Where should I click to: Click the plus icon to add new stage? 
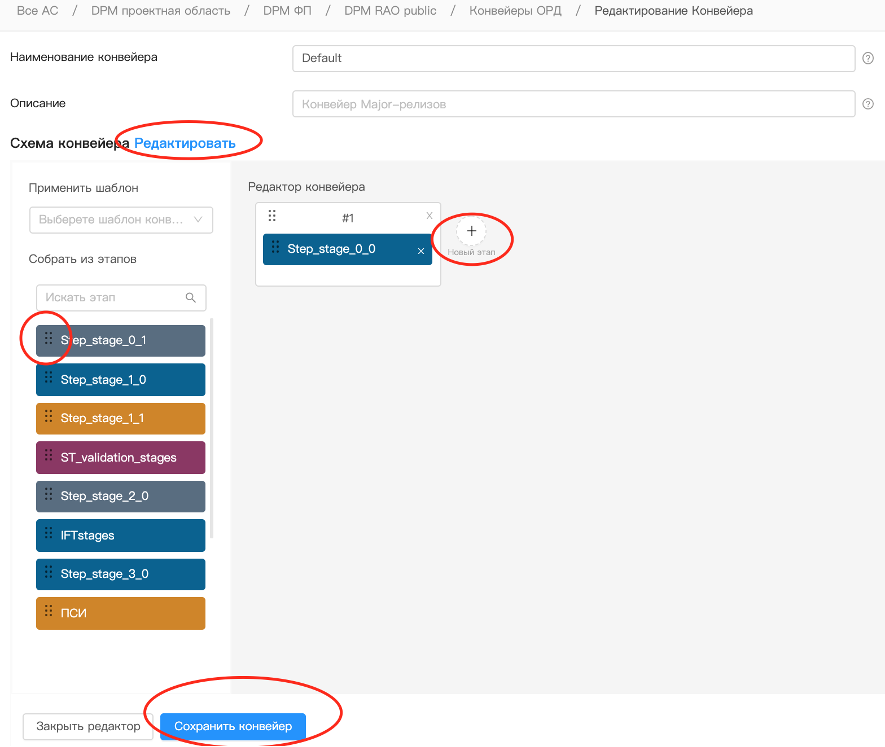472,231
